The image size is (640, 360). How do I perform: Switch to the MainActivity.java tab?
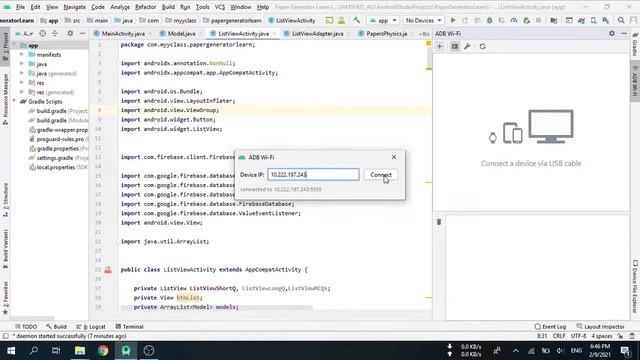click(123, 34)
